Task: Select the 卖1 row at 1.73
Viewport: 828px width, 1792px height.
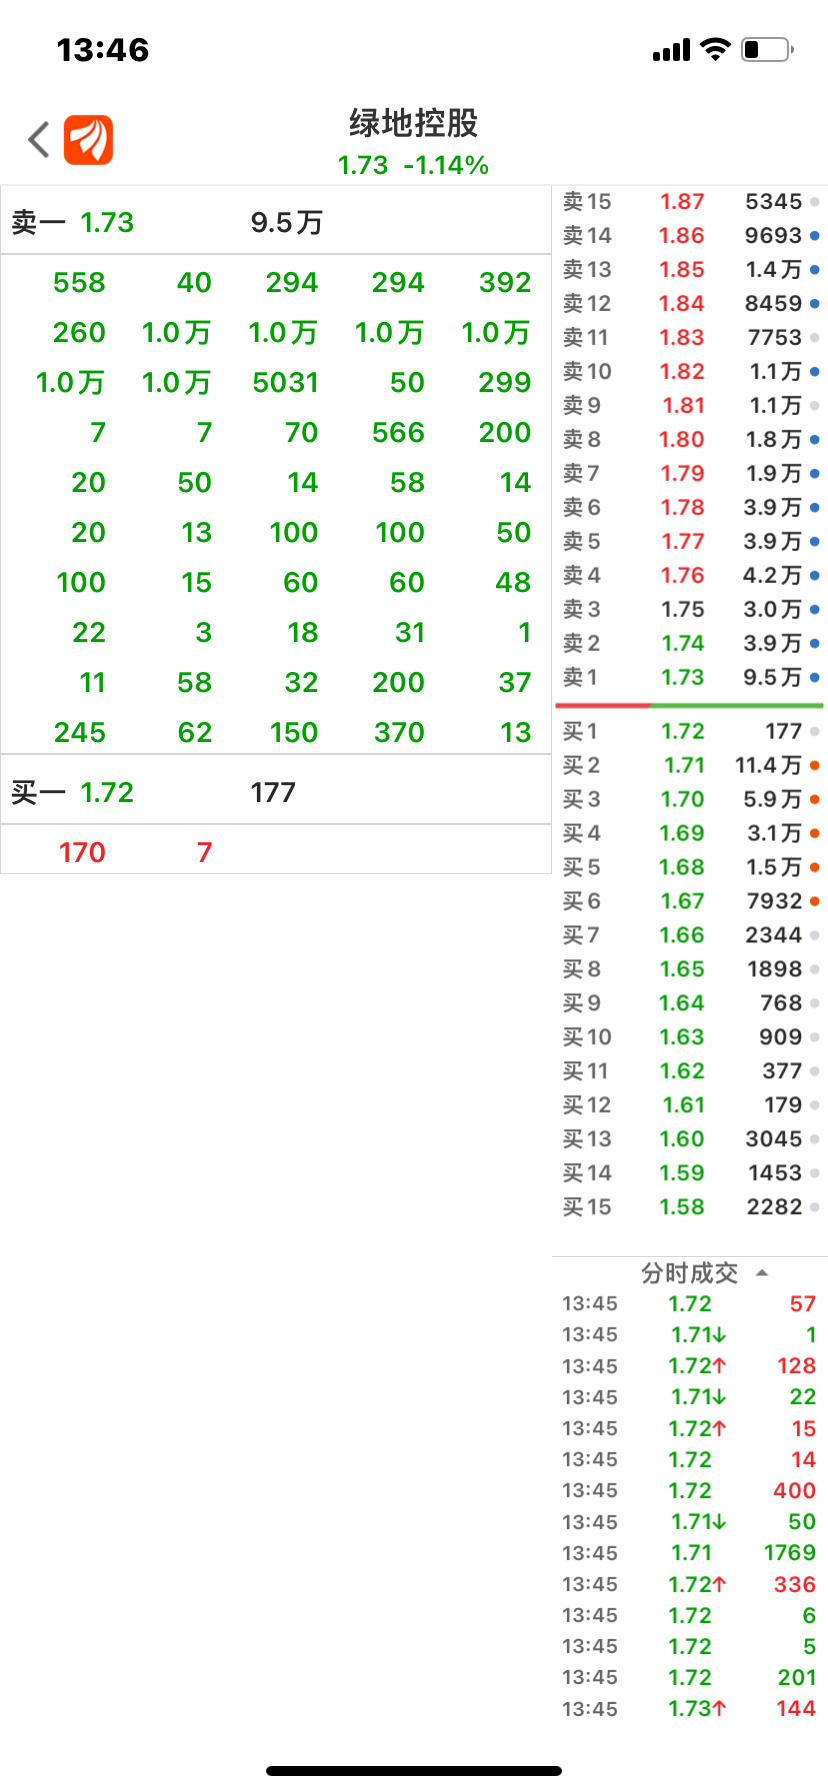Action: coord(690,678)
